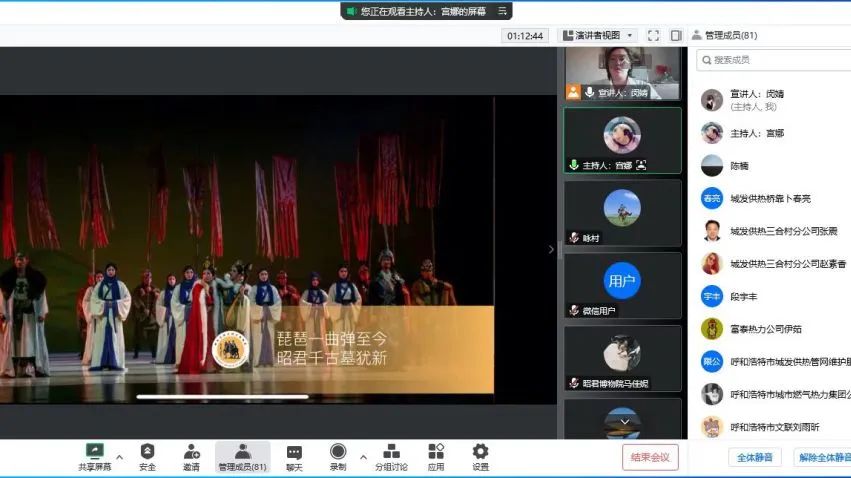The height and width of the screenshot is (478, 851).
Task: Select 咏村 participant tile
Action: (623, 213)
